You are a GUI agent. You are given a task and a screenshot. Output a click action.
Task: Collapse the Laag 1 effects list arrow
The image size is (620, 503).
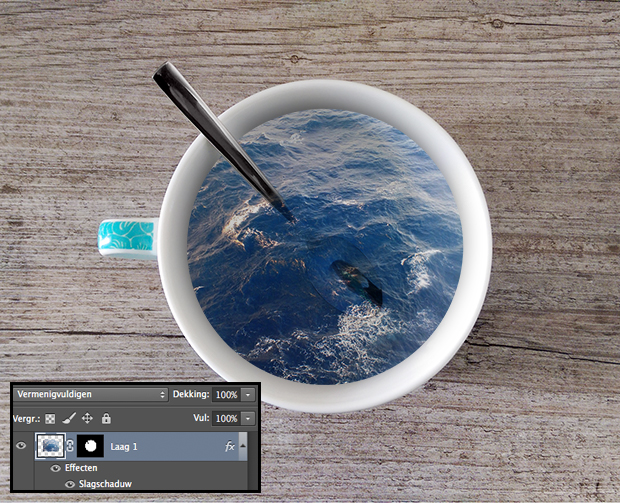(243, 446)
